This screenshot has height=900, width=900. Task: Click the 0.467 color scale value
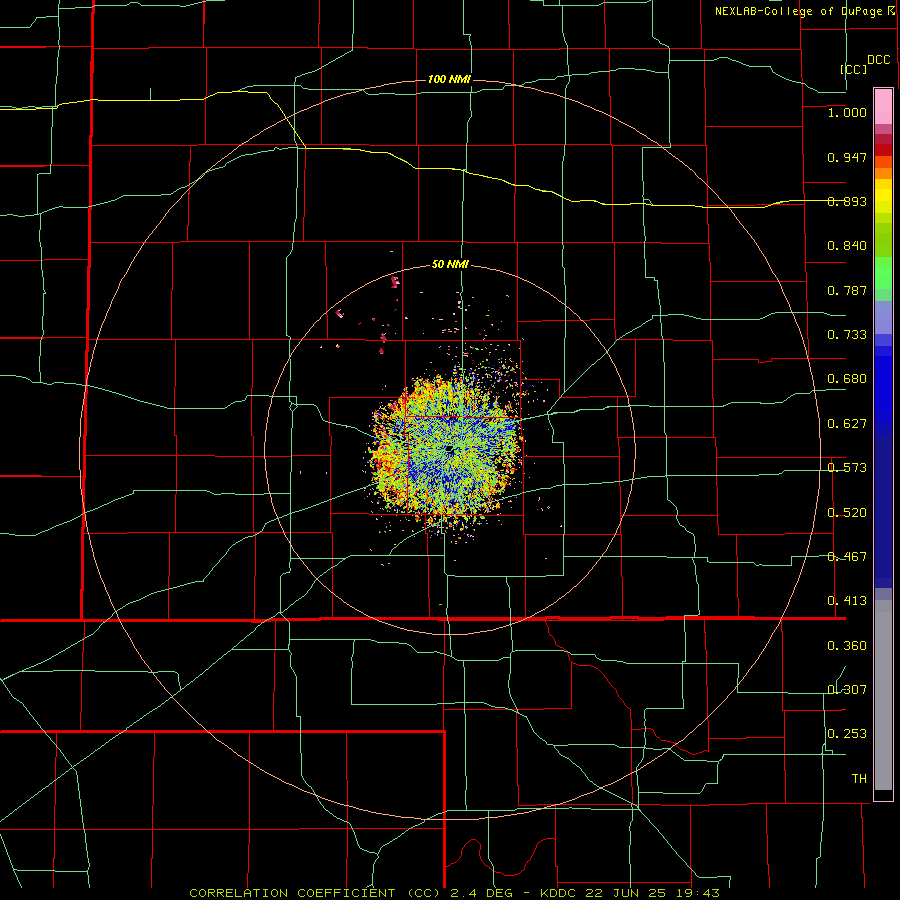coord(847,557)
